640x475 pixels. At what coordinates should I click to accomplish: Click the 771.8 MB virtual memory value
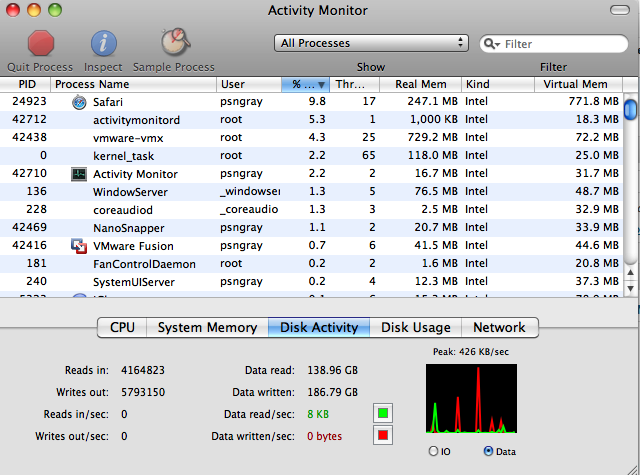pyautogui.click(x=593, y=102)
